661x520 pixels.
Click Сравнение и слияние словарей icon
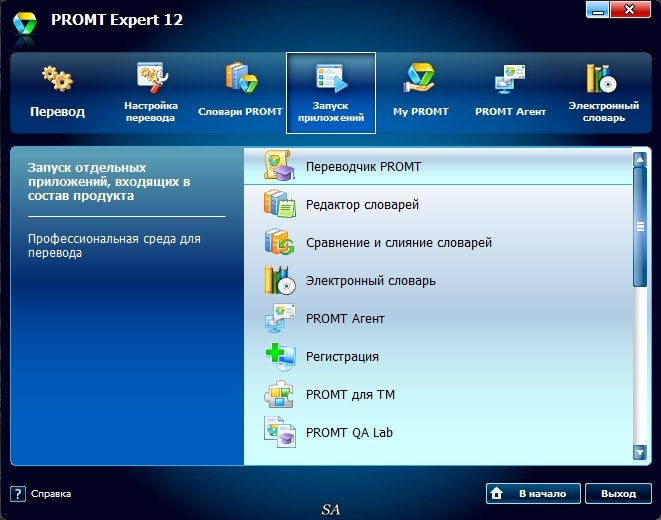[279, 241]
